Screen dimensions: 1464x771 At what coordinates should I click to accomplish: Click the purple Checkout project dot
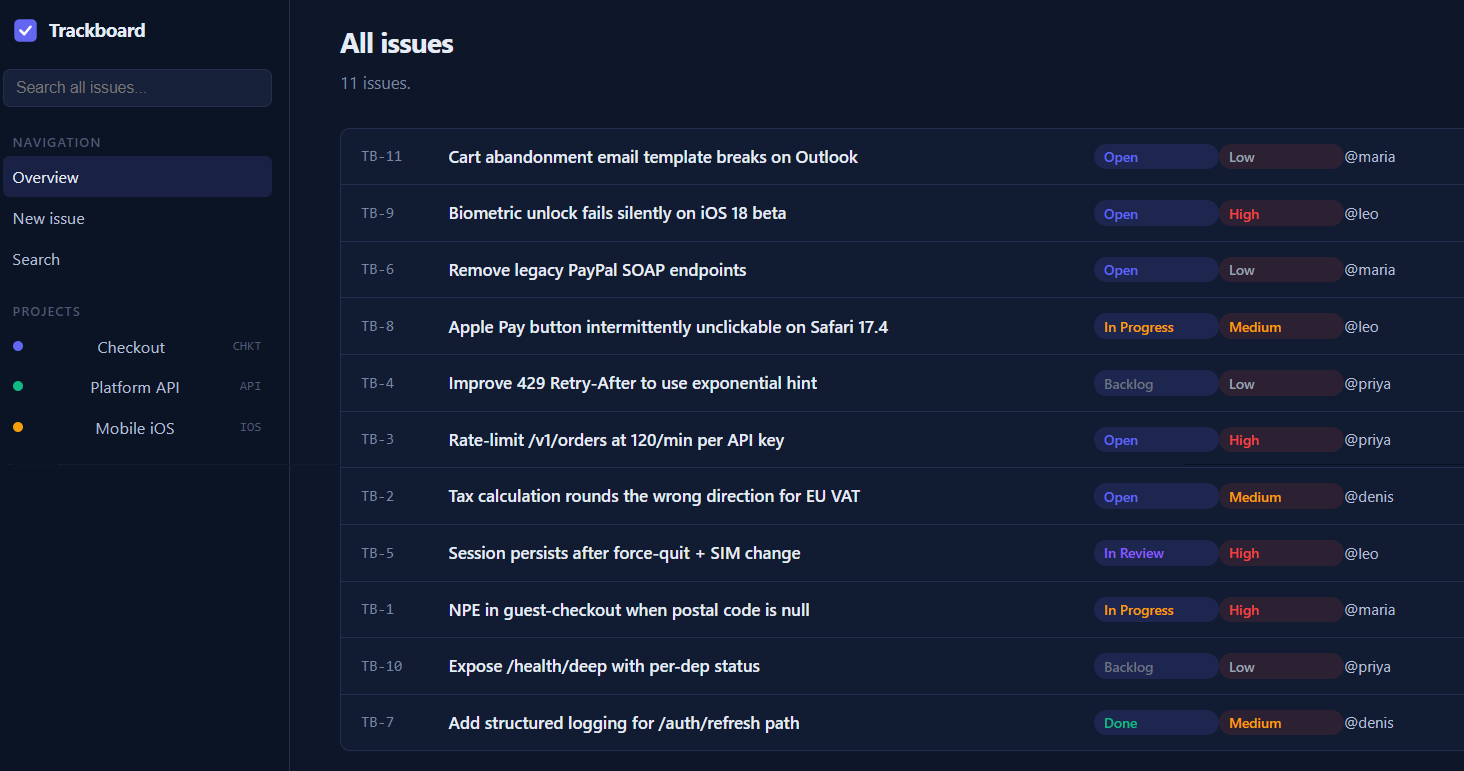pyautogui.click(x=18, y=346)
